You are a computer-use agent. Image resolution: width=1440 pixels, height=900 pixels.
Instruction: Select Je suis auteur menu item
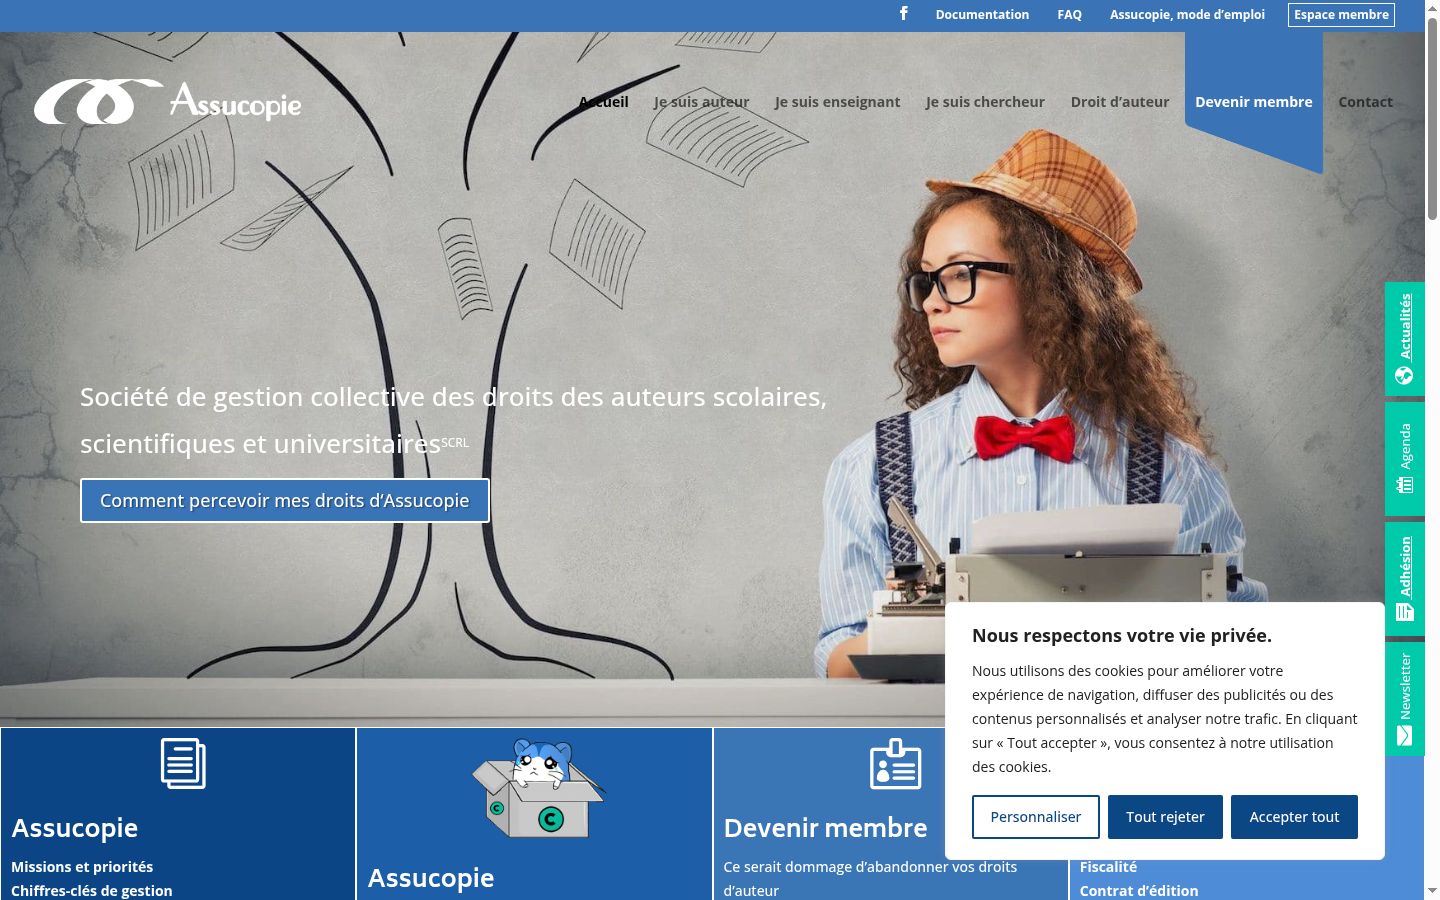pyautogui.click(x=701, y=102)
